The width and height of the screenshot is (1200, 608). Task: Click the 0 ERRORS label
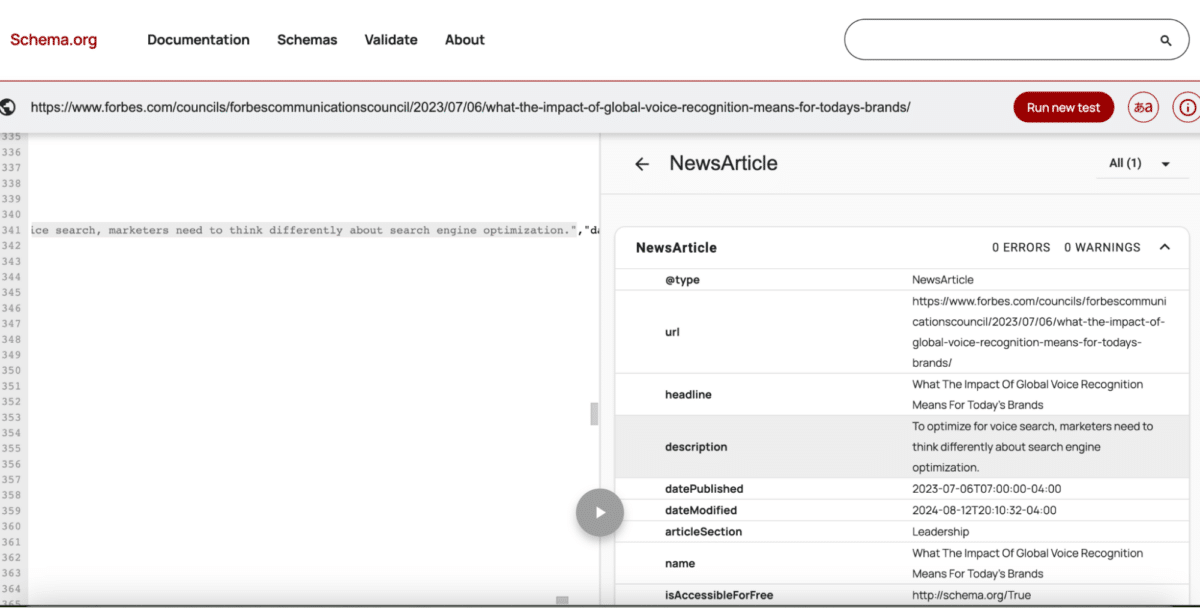click(x=1021, y=247)
